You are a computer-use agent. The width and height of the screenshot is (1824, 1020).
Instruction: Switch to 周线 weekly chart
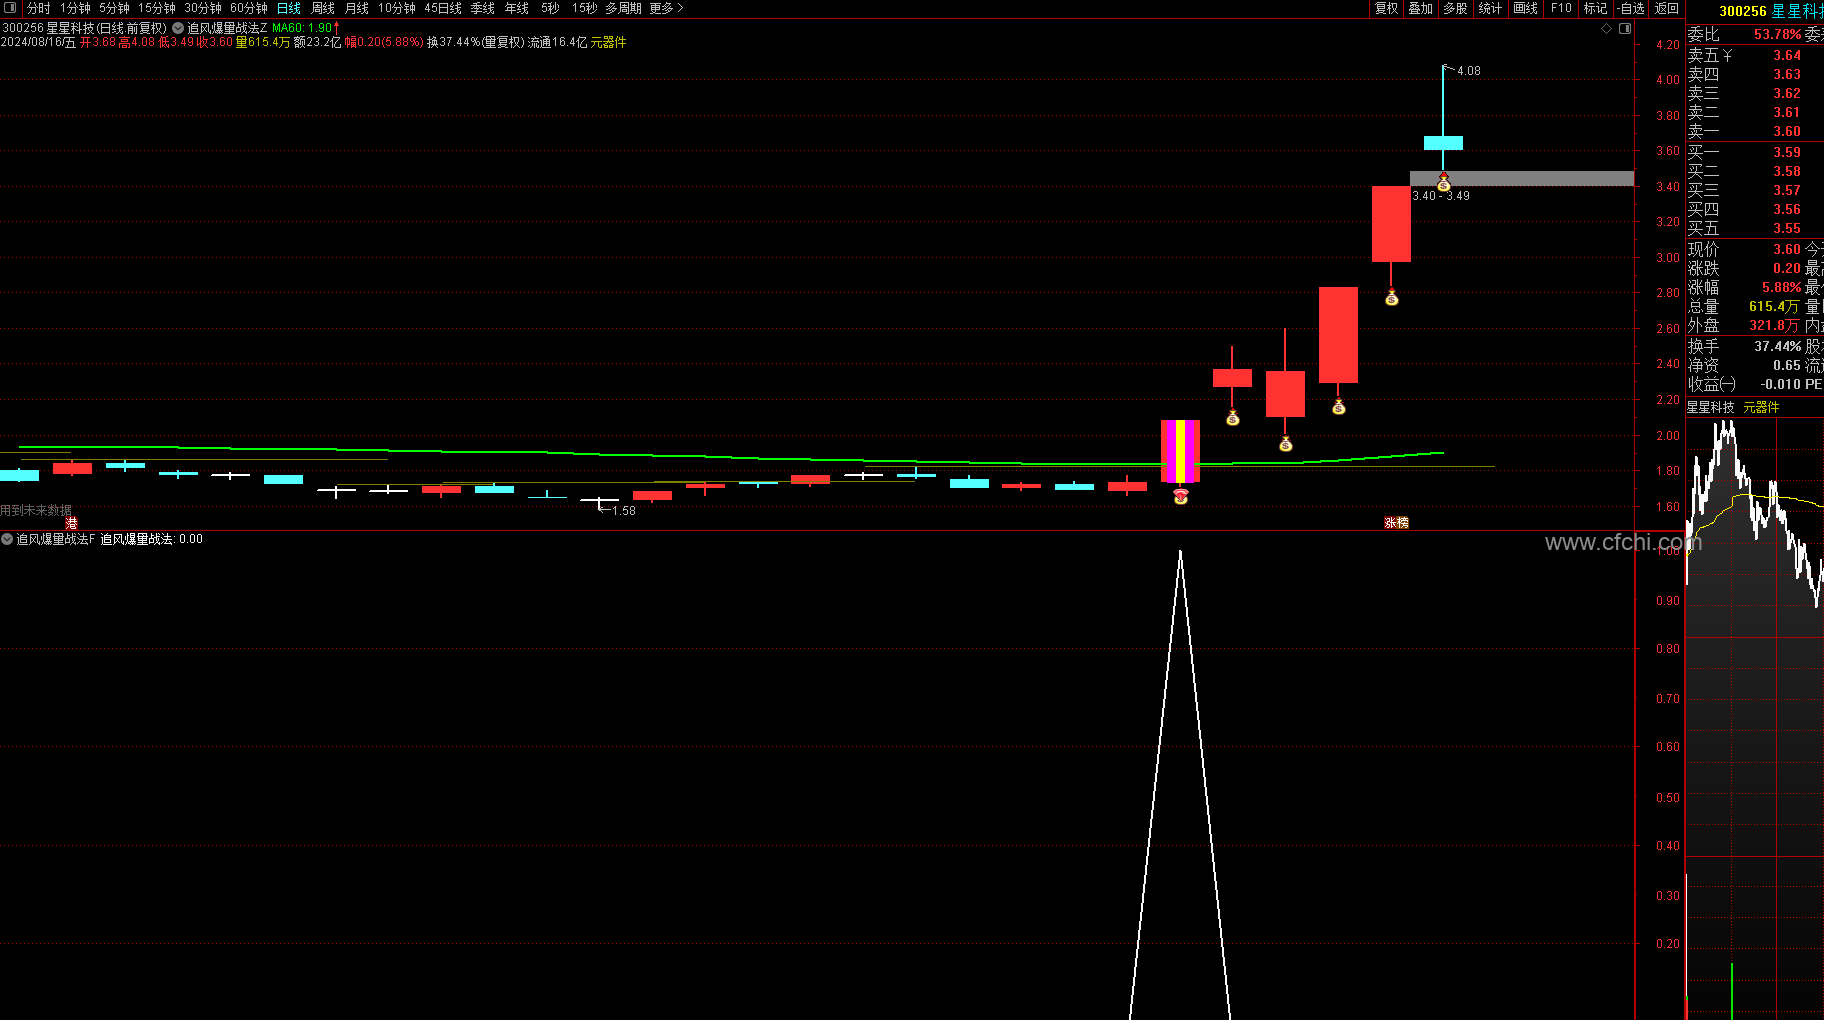(323, 8)
